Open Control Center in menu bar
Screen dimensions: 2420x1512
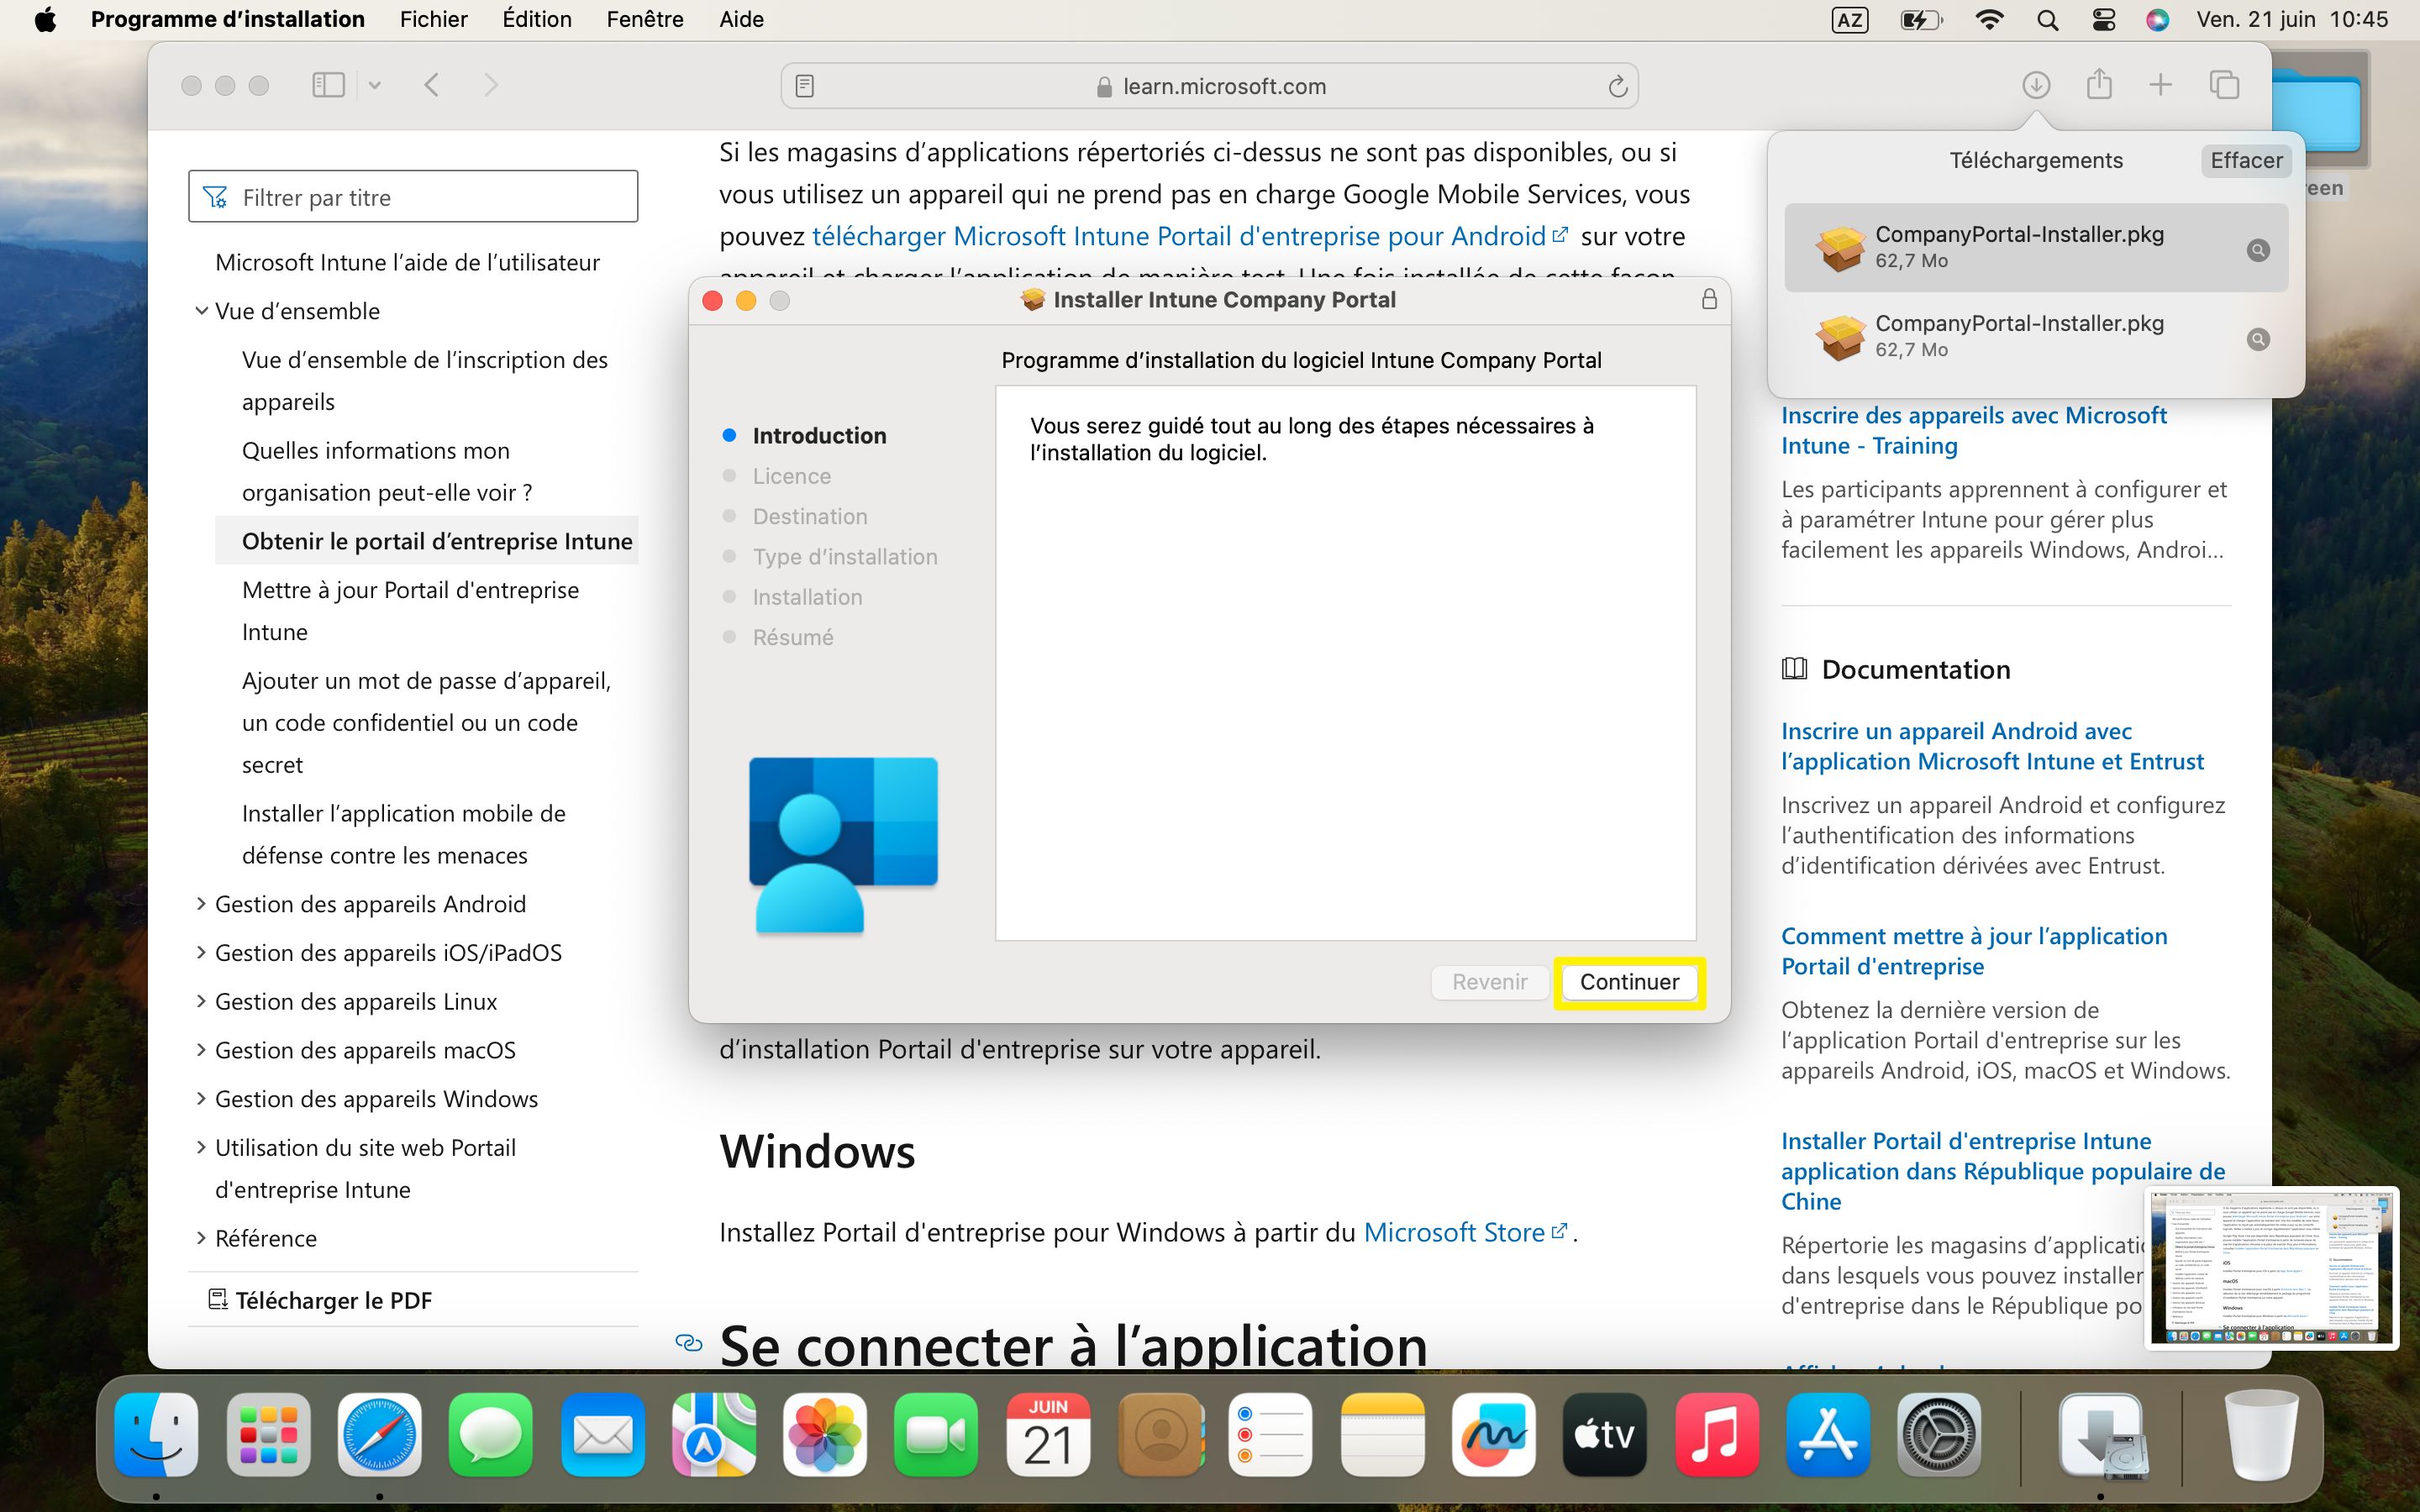point(2103,19)
